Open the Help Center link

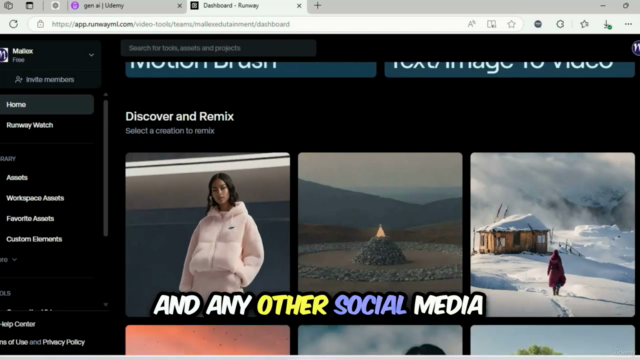[x=18, y=324]
